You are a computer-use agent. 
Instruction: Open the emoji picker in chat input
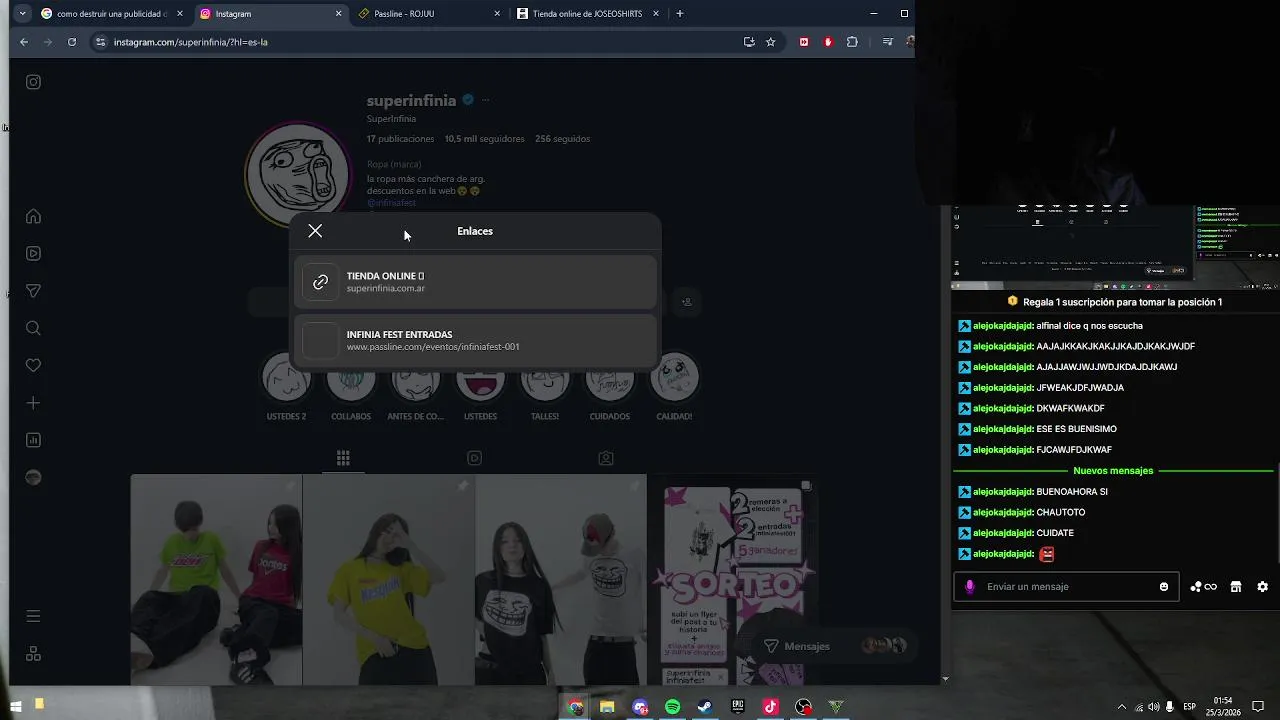[1164, 587]
